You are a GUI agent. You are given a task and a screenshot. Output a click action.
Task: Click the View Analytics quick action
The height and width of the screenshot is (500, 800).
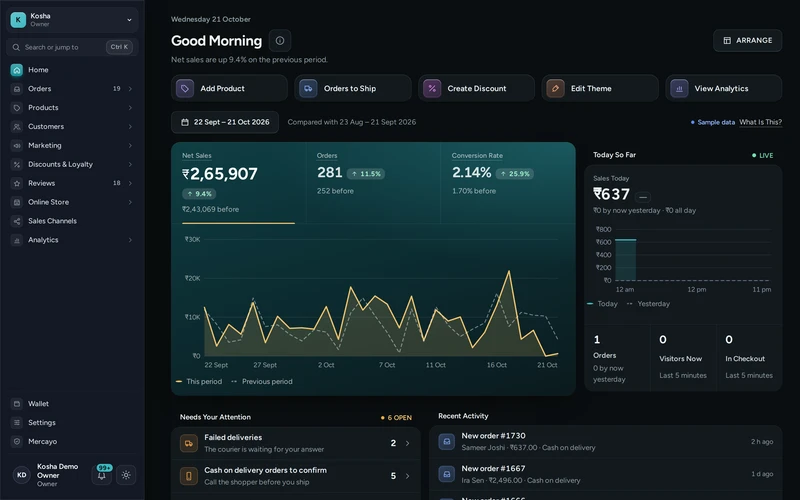pyautogui.click(x=723, y=88)
